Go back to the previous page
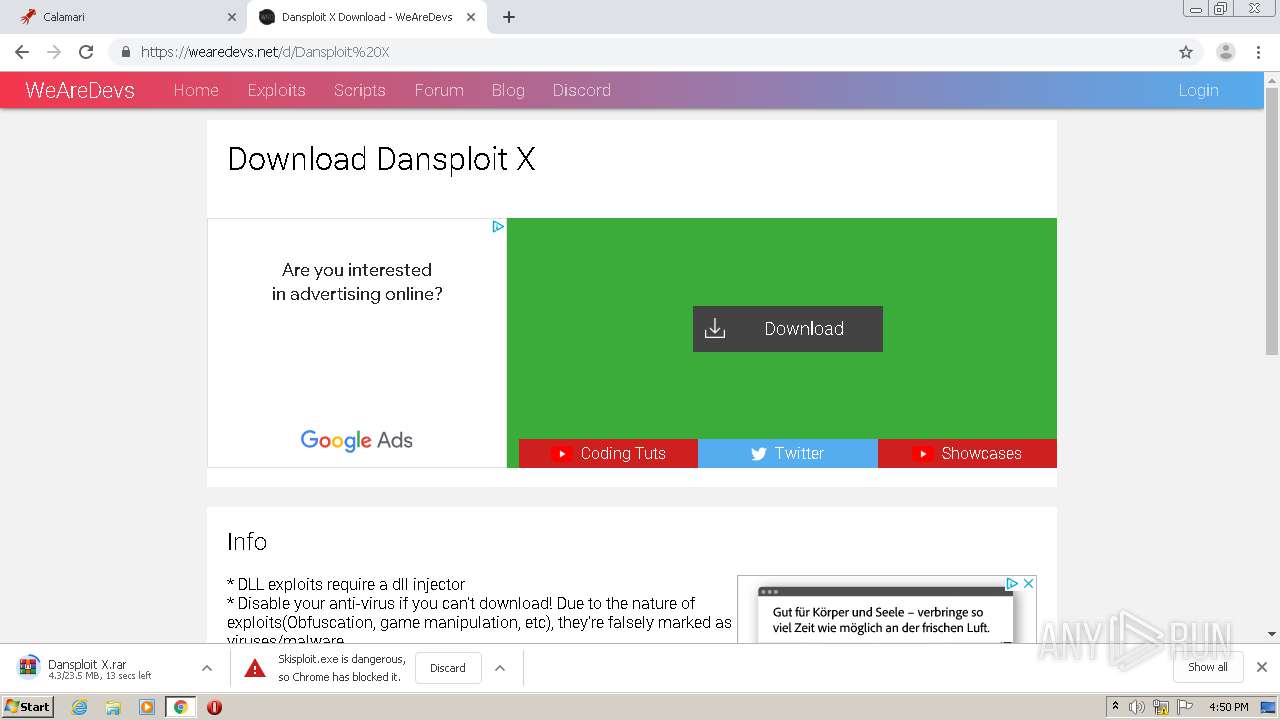The width and height of the screenshot is (1280, 720). (22, 52)
